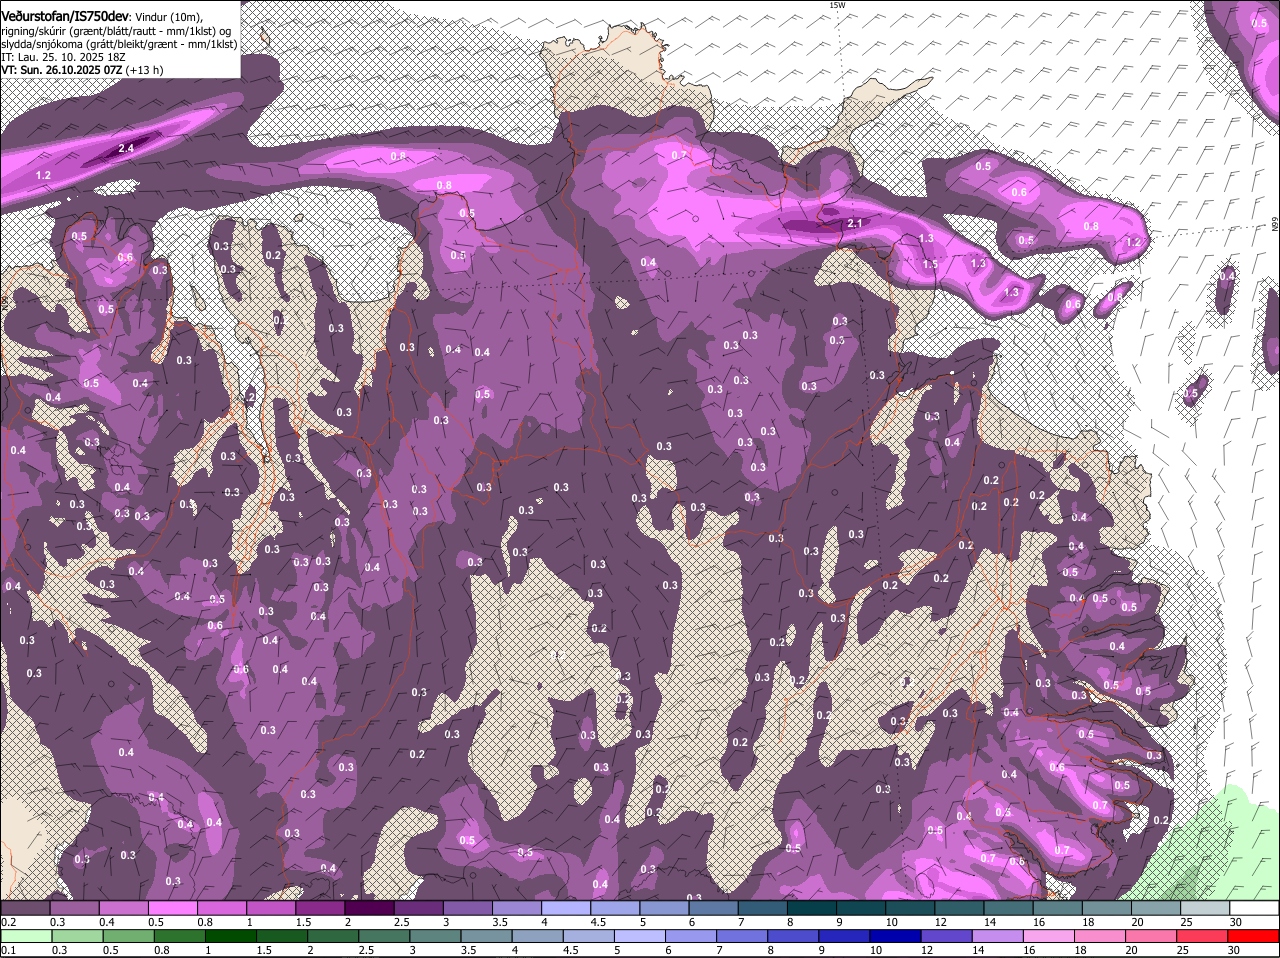Click the 0.8 label left of the 1.2 at right edge
Screen dimensions: 1280x958
click(1091, 227)
